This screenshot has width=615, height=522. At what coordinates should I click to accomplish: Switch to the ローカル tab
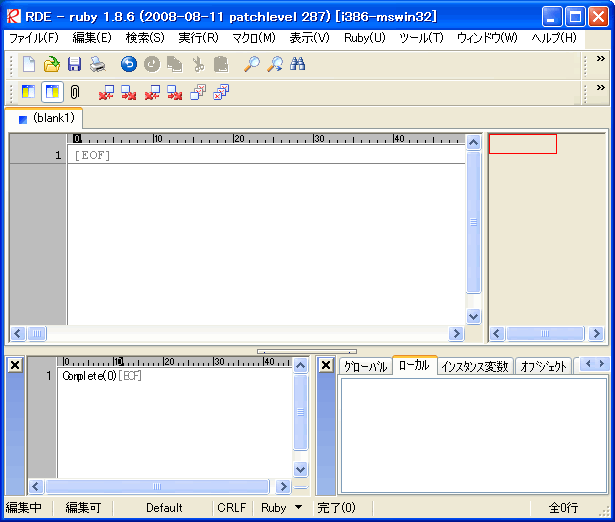click(x=414, y=366)
